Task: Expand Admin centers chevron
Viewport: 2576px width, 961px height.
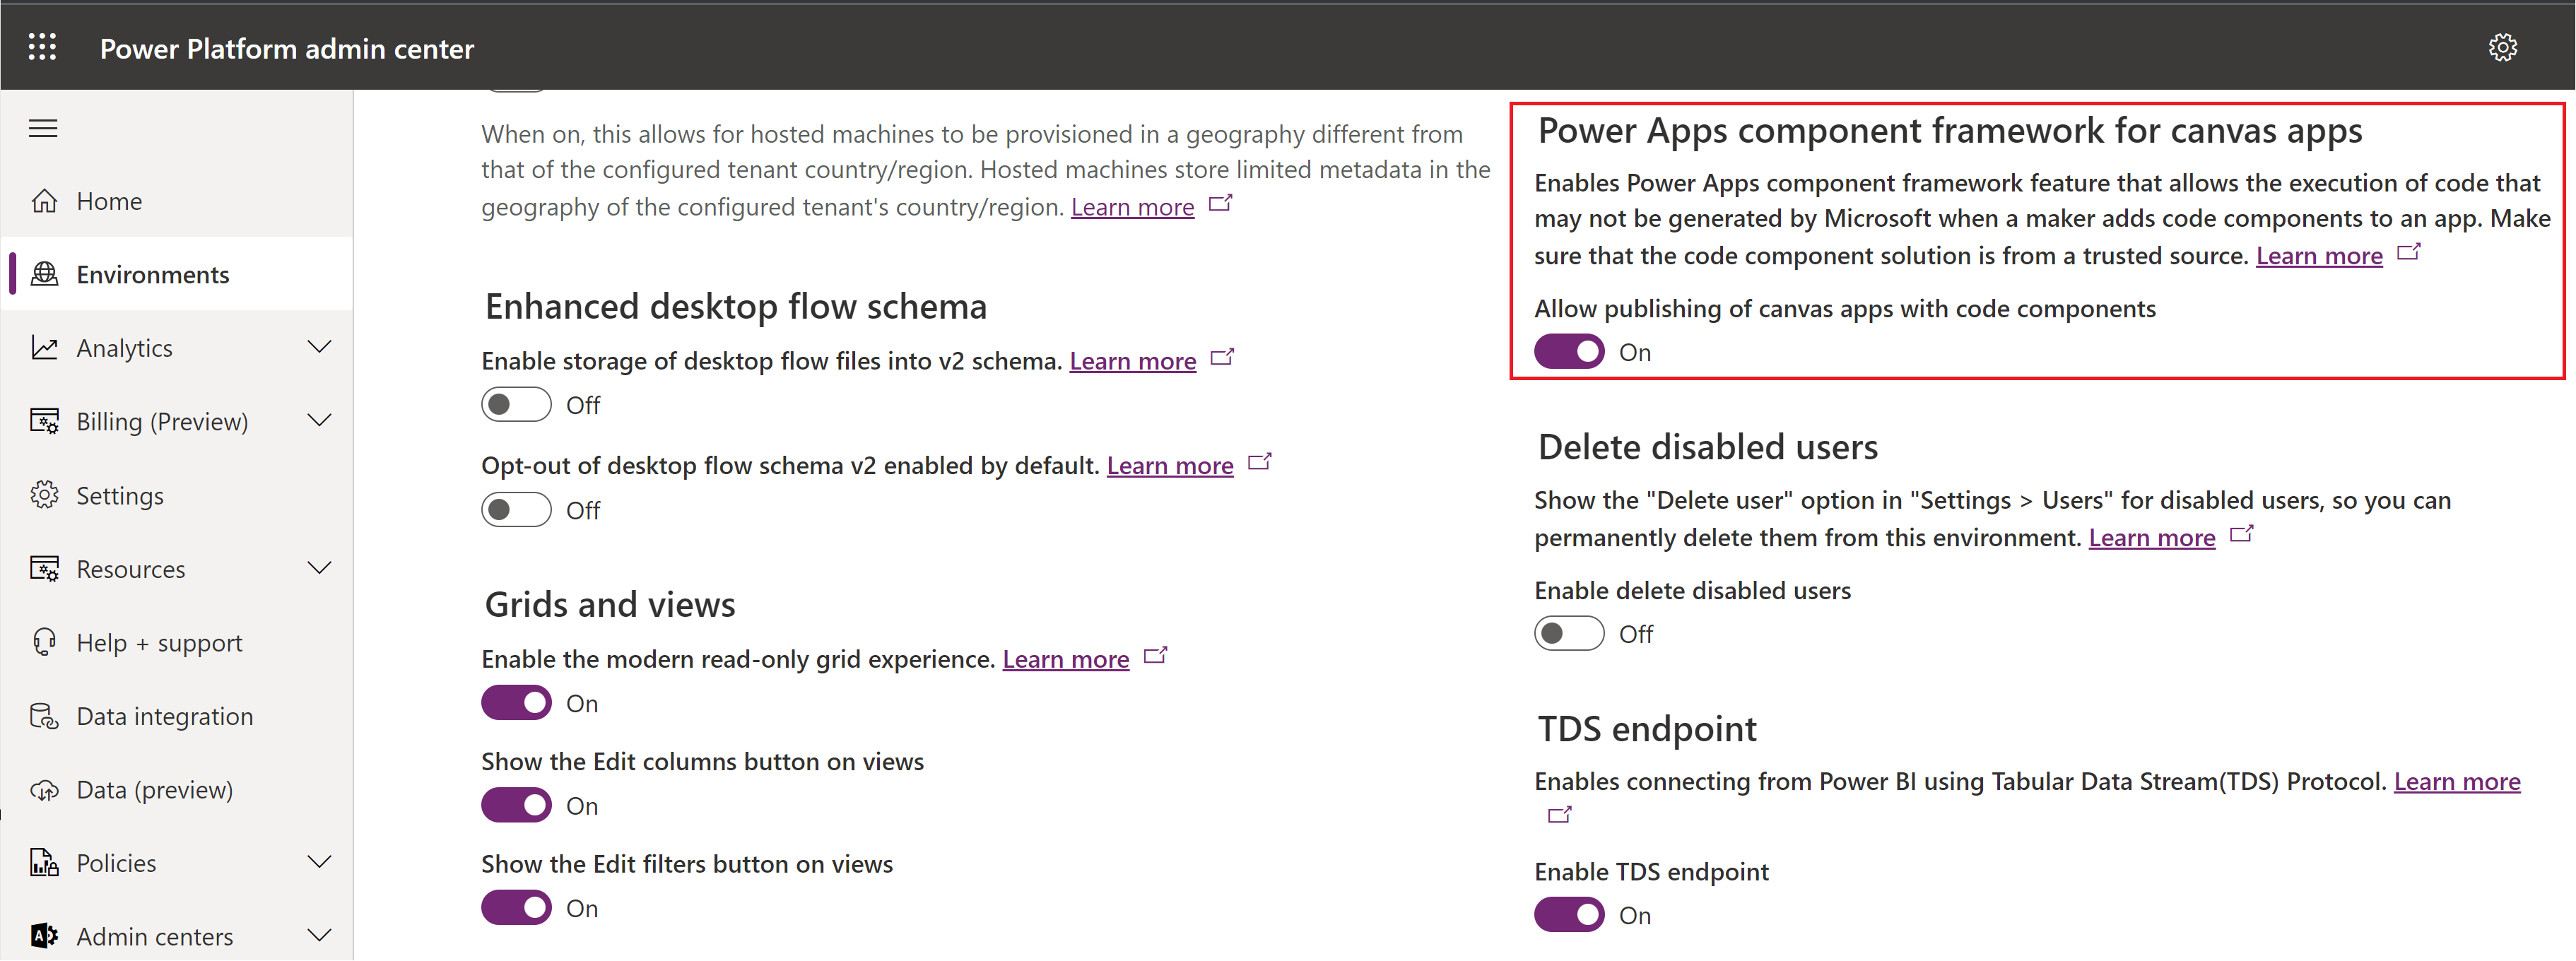Action: (319, 935)
